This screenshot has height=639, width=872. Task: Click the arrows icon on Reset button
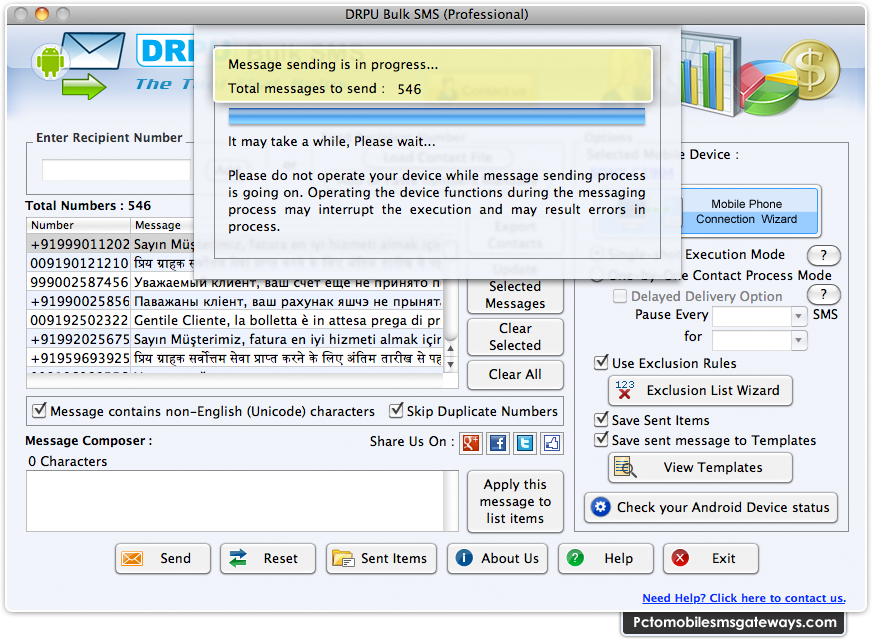tap(238, 558)
